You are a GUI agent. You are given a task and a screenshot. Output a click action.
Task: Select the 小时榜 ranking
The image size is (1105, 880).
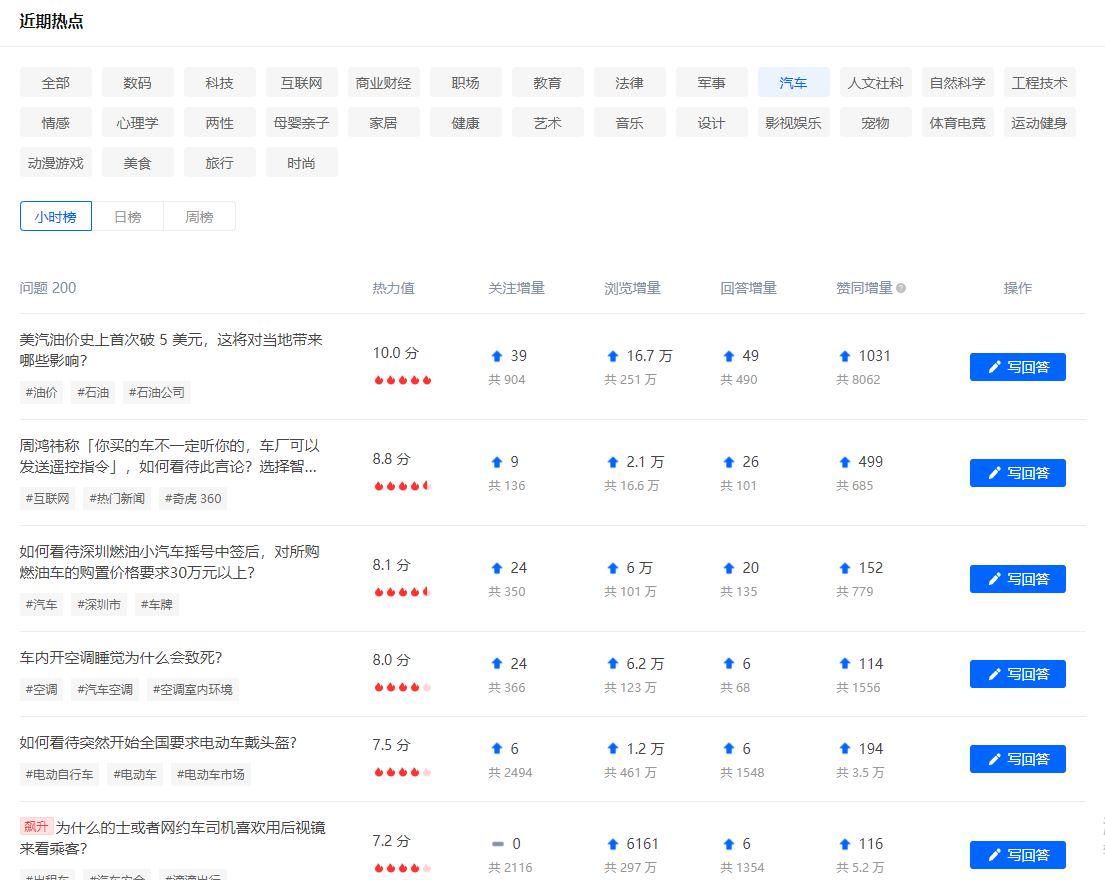coord(56,217)
